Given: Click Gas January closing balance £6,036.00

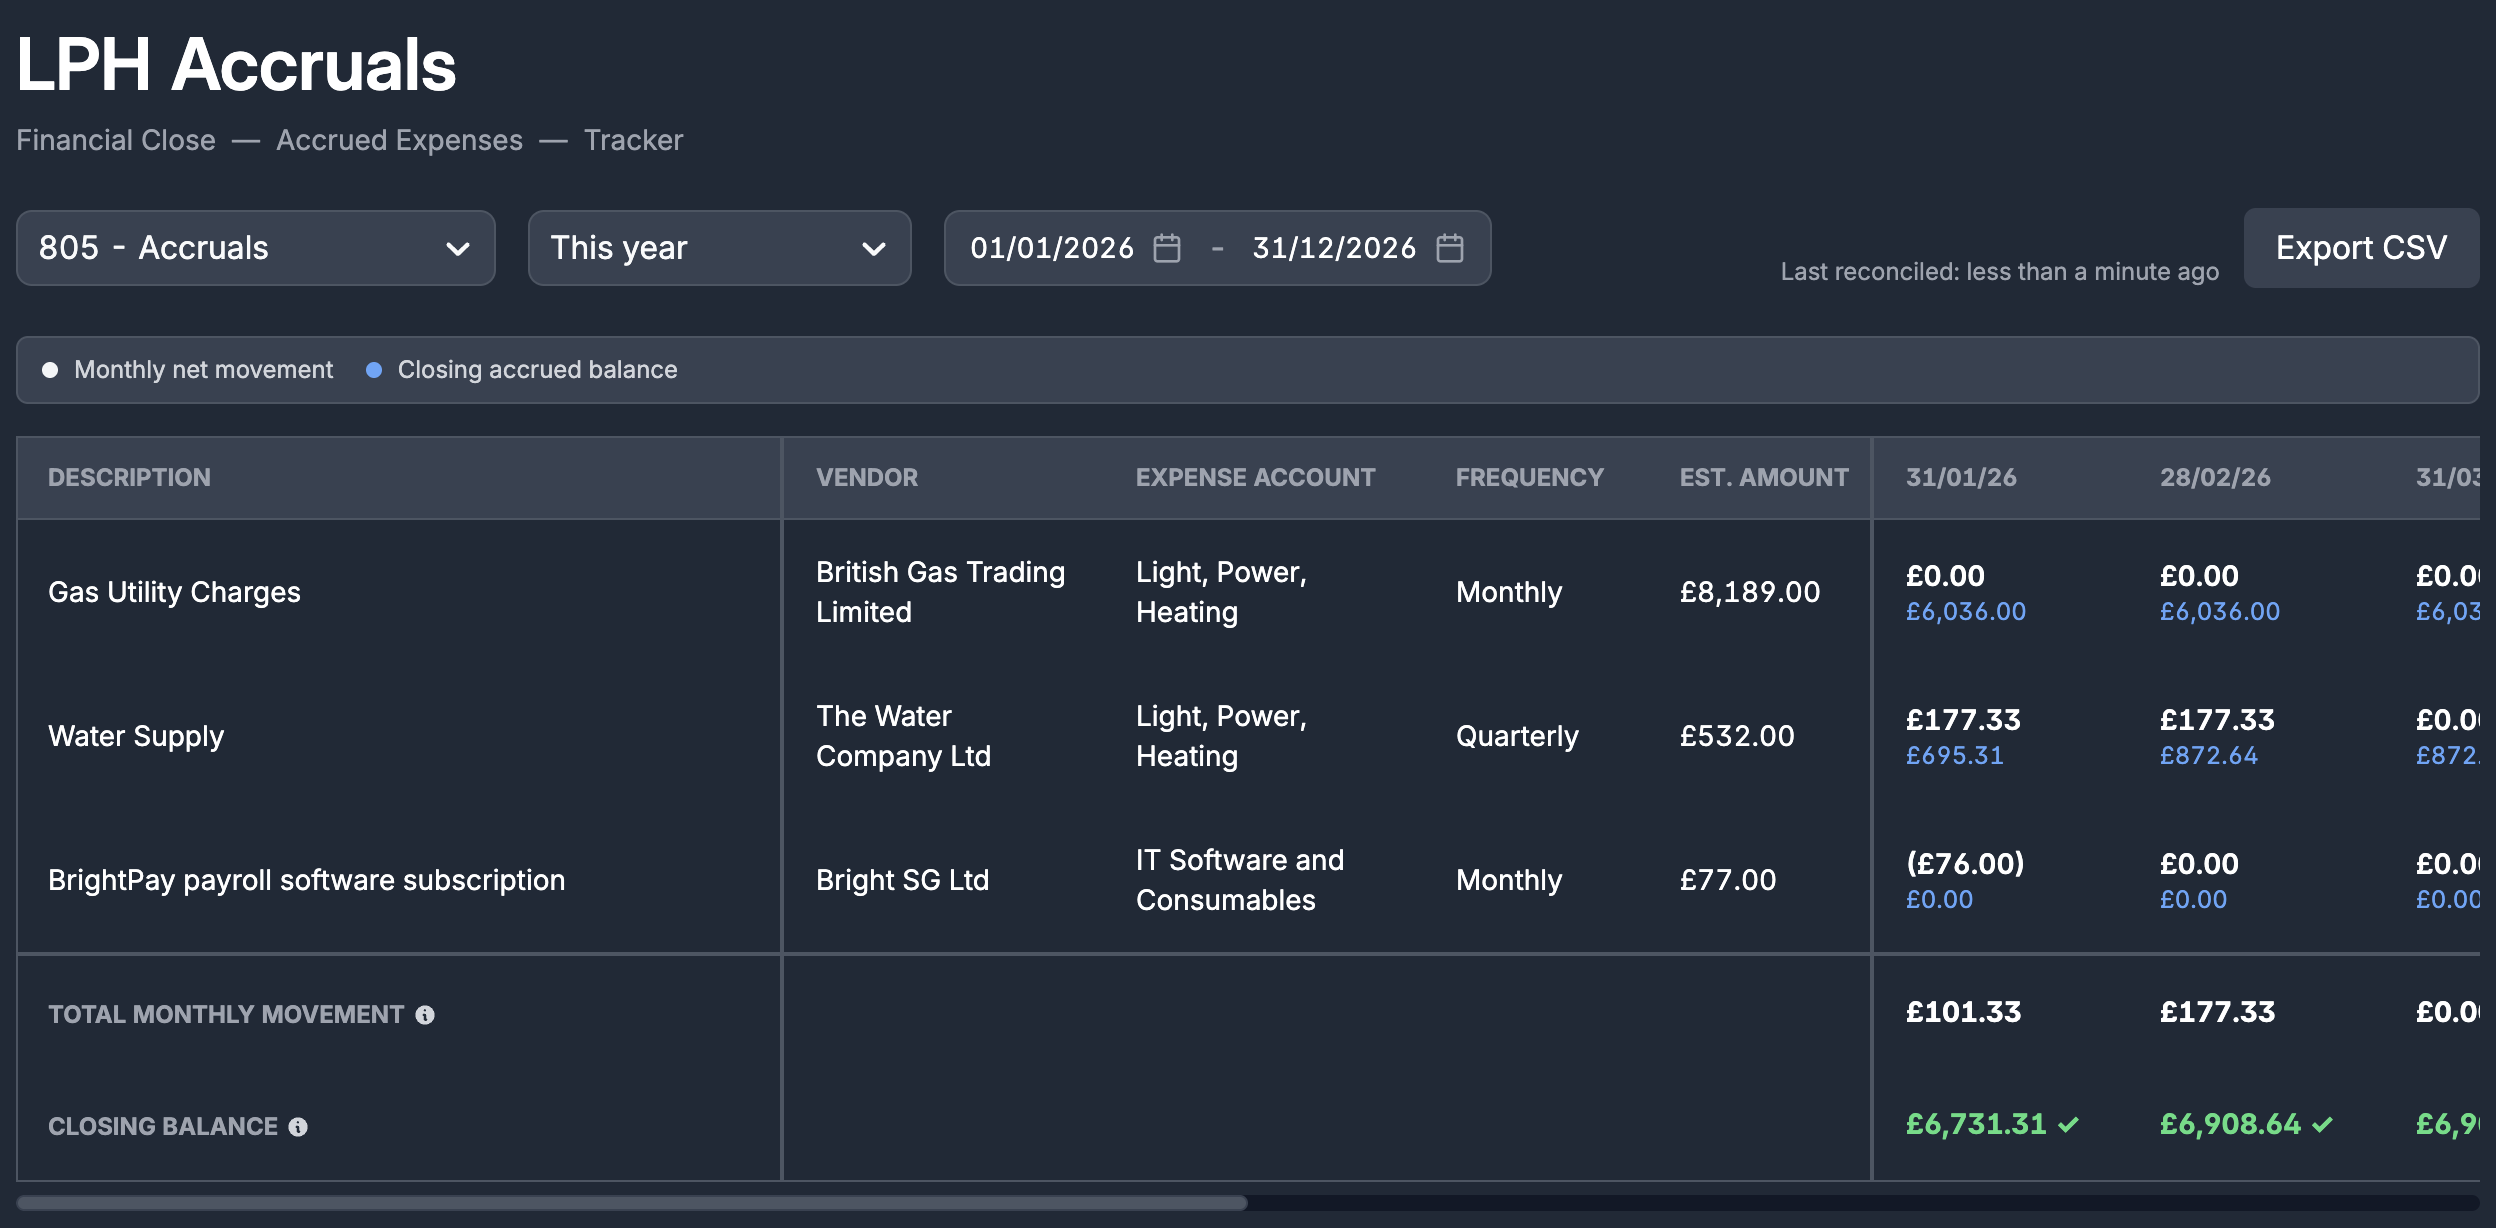Looking at the screenshot, I should tap(1966, 612).
